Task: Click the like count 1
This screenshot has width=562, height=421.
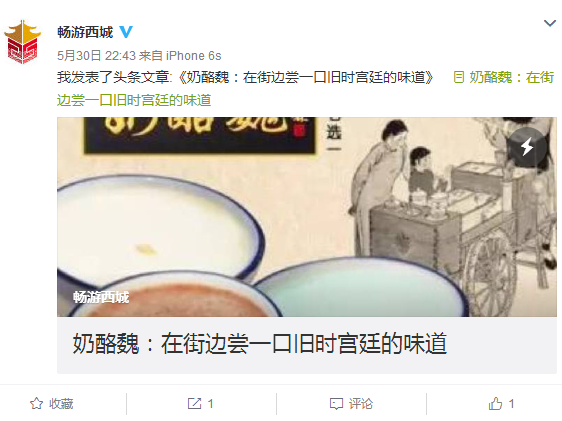Action: [x=511, y=404]
